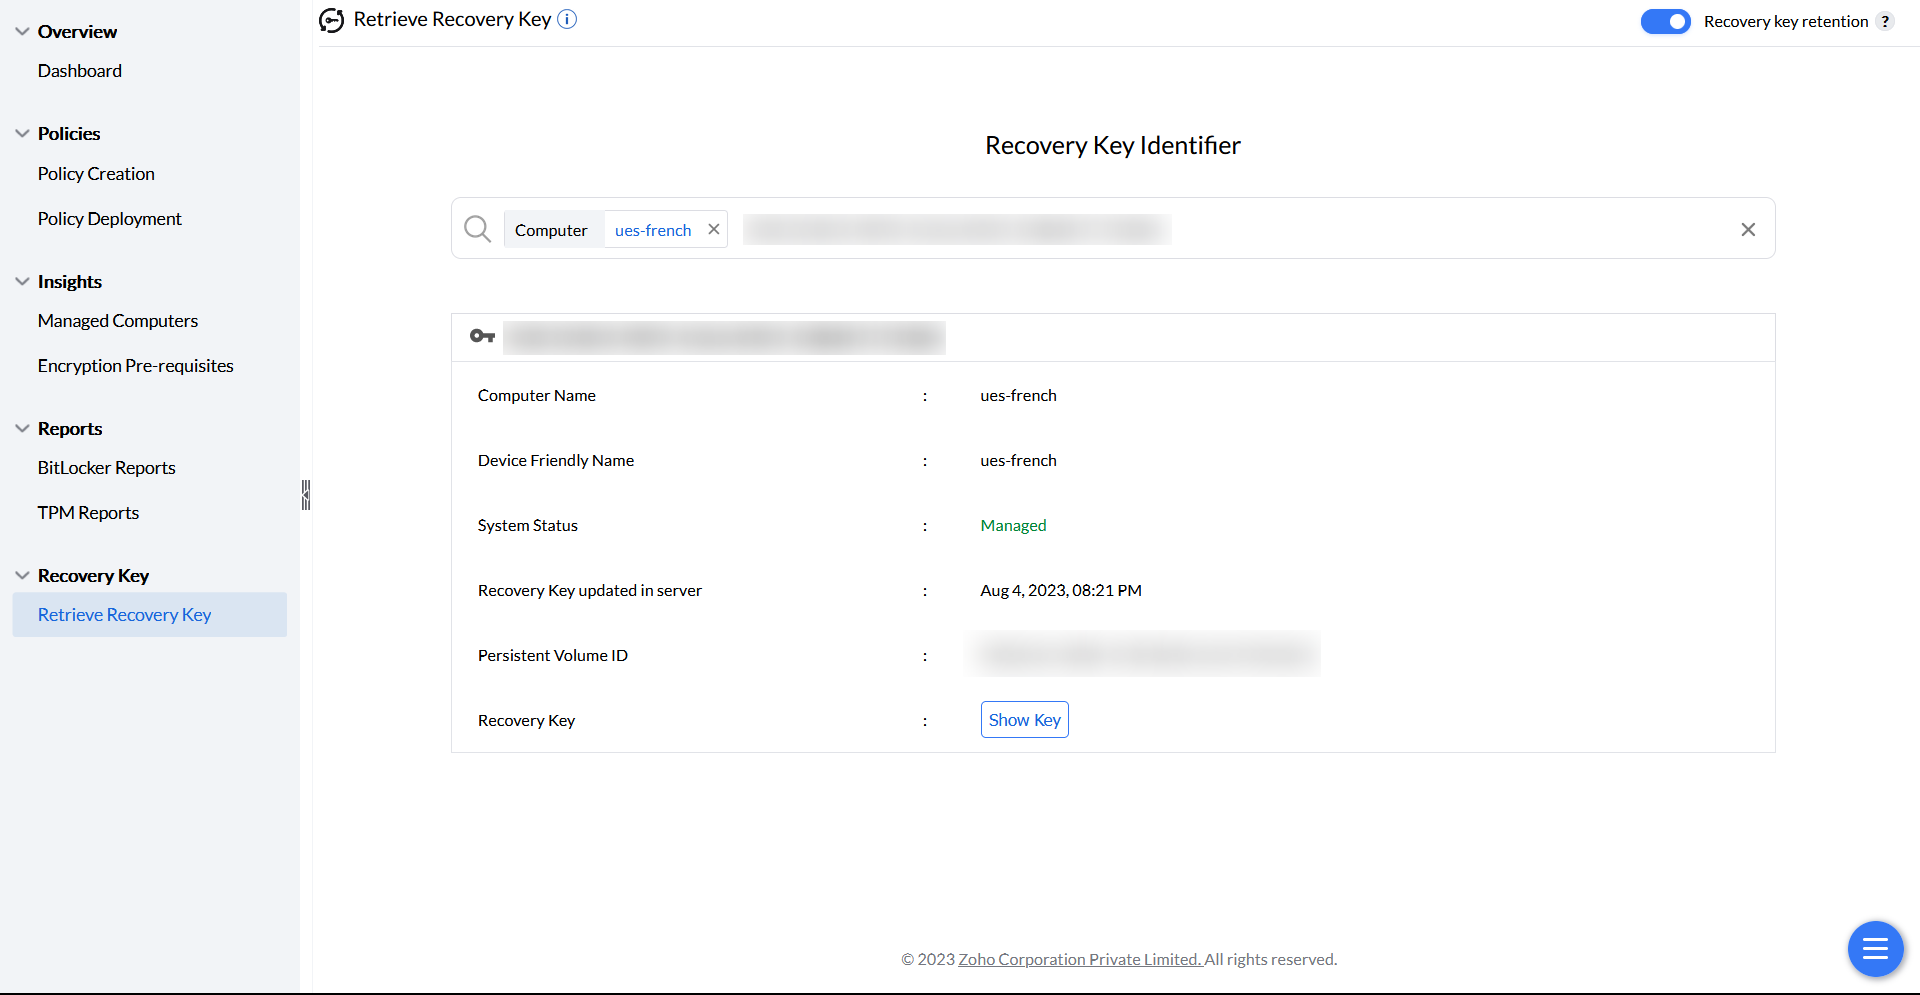Click the Persistent Volume ID label
This screenshot has width=1920, height=995.
tap(553, 656)
